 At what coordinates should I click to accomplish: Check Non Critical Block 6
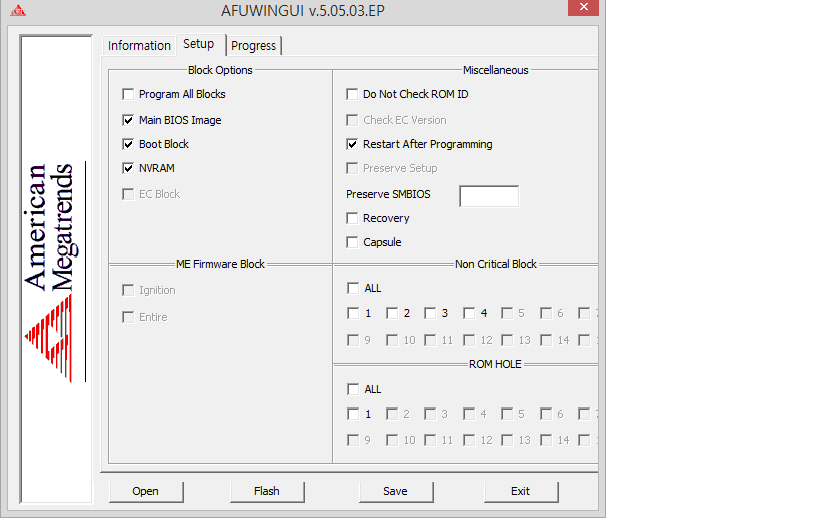coord(546,314)
